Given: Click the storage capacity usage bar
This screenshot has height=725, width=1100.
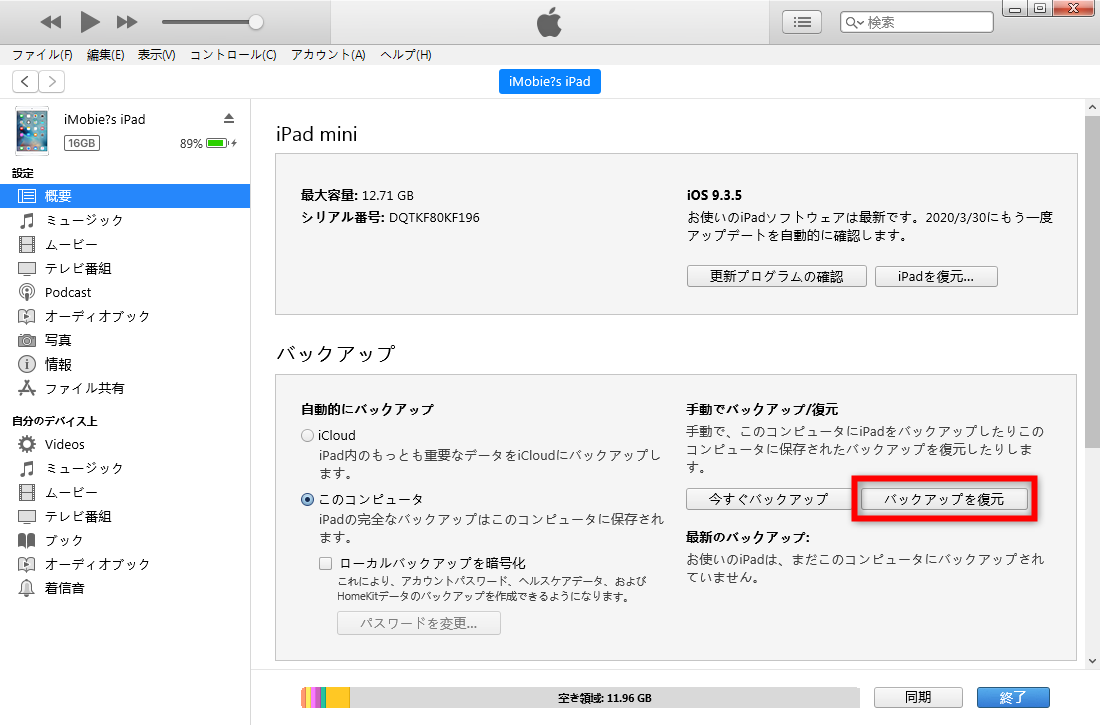Looking at the screenshot, I should [580, 698].
